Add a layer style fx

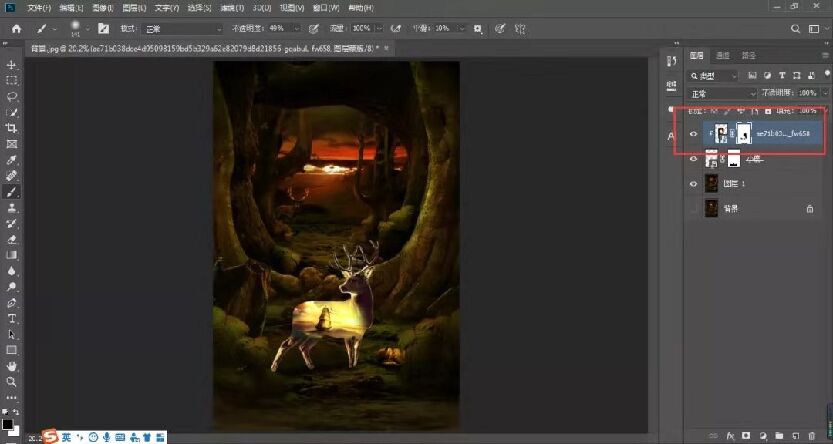click(730, 436)
